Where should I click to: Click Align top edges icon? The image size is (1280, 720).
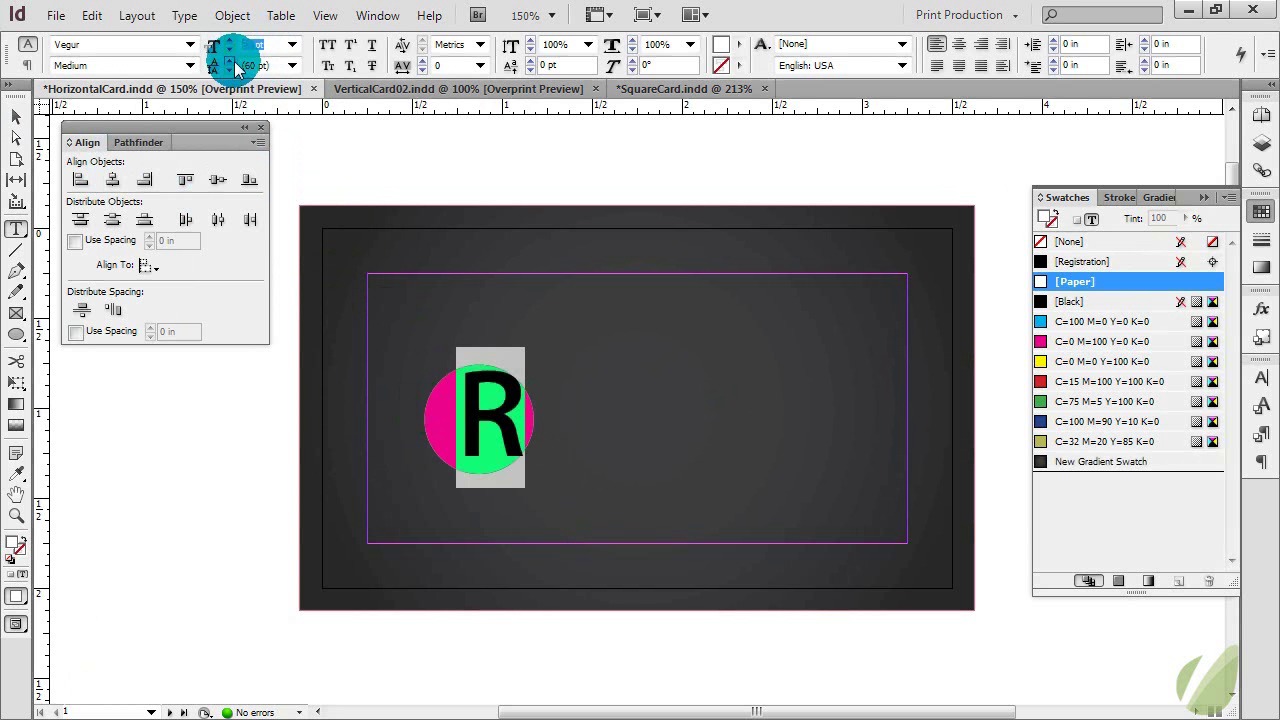[x=185, y=180]
